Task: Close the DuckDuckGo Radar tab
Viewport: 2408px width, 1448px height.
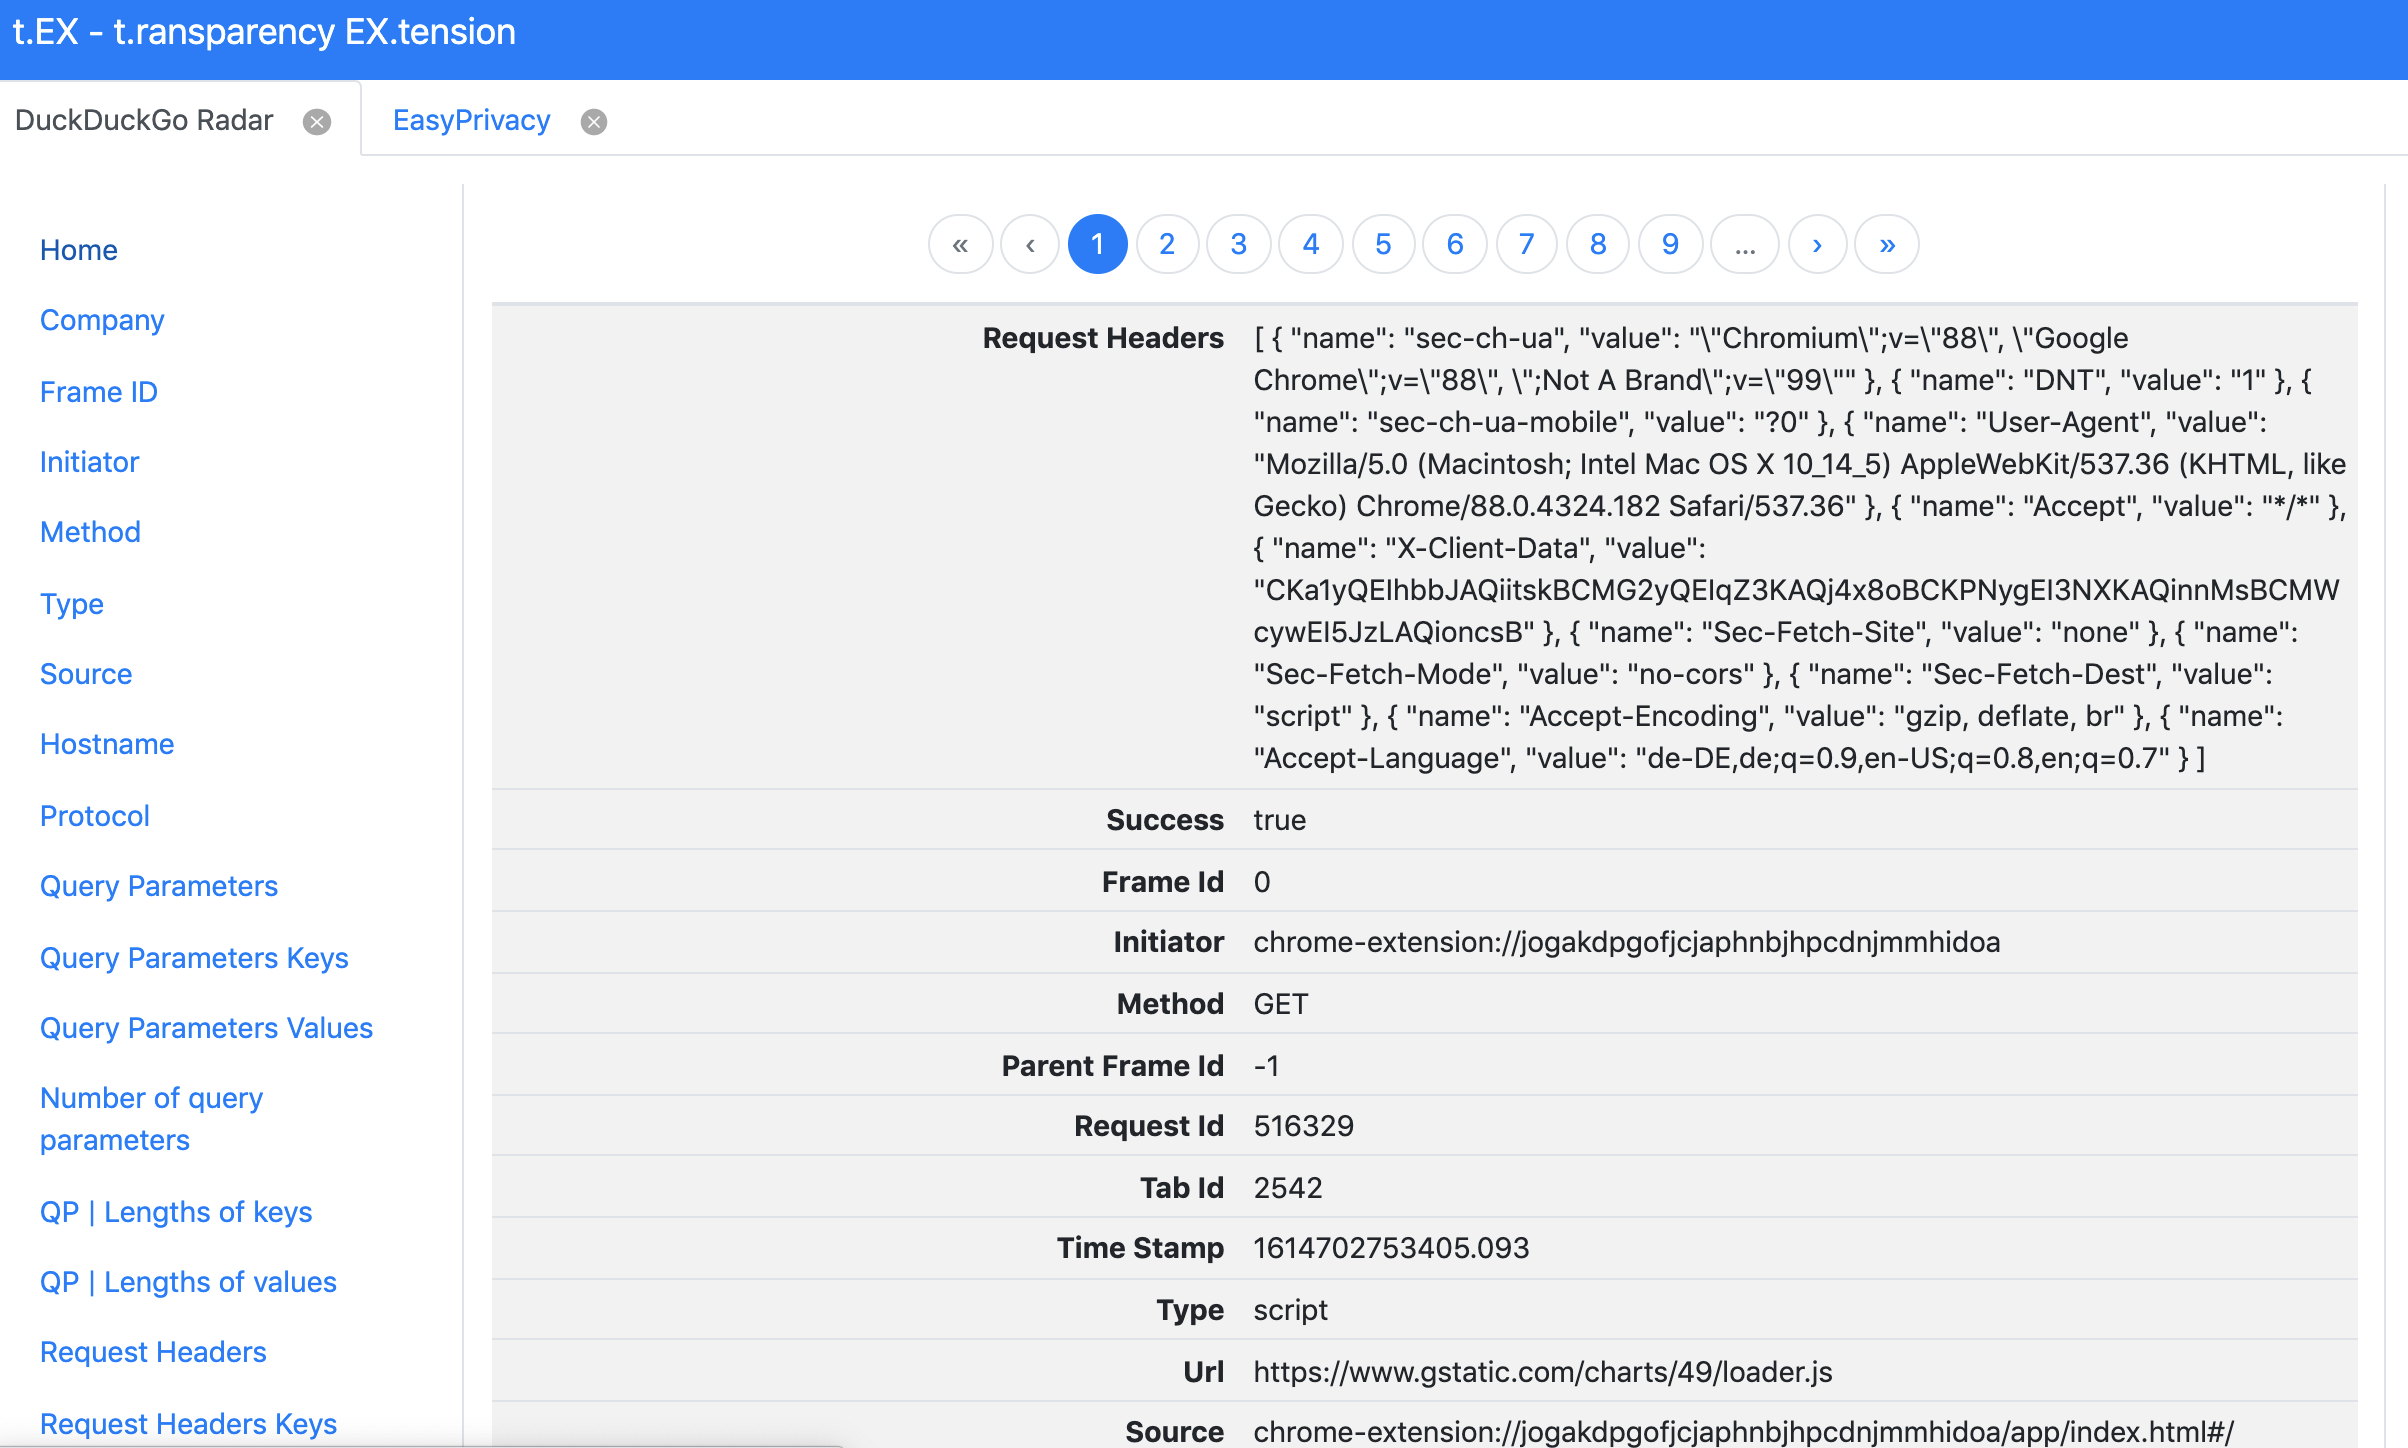Action: (317, 122)
